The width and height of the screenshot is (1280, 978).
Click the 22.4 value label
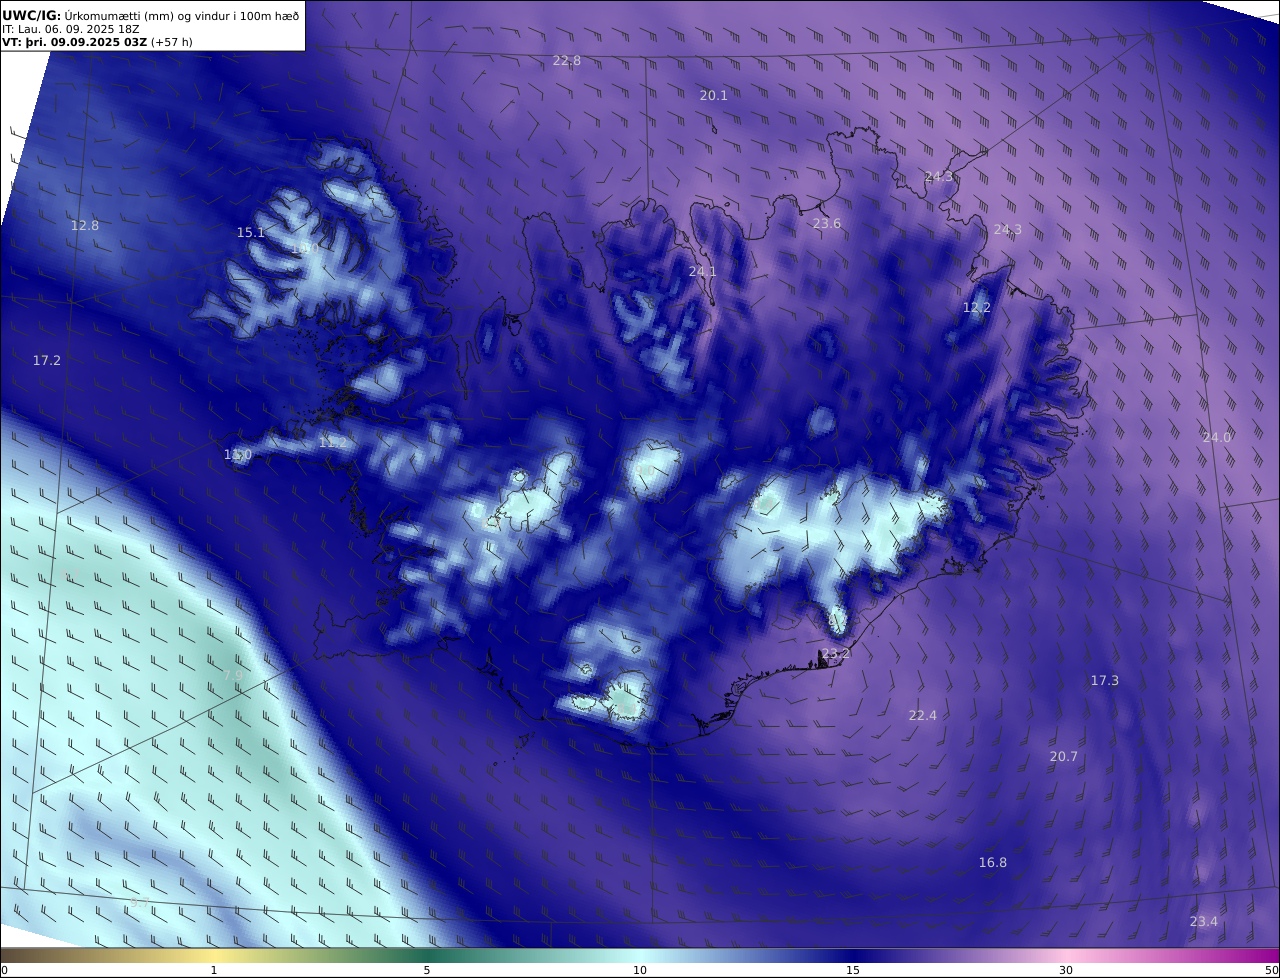(x=923, y=716)
